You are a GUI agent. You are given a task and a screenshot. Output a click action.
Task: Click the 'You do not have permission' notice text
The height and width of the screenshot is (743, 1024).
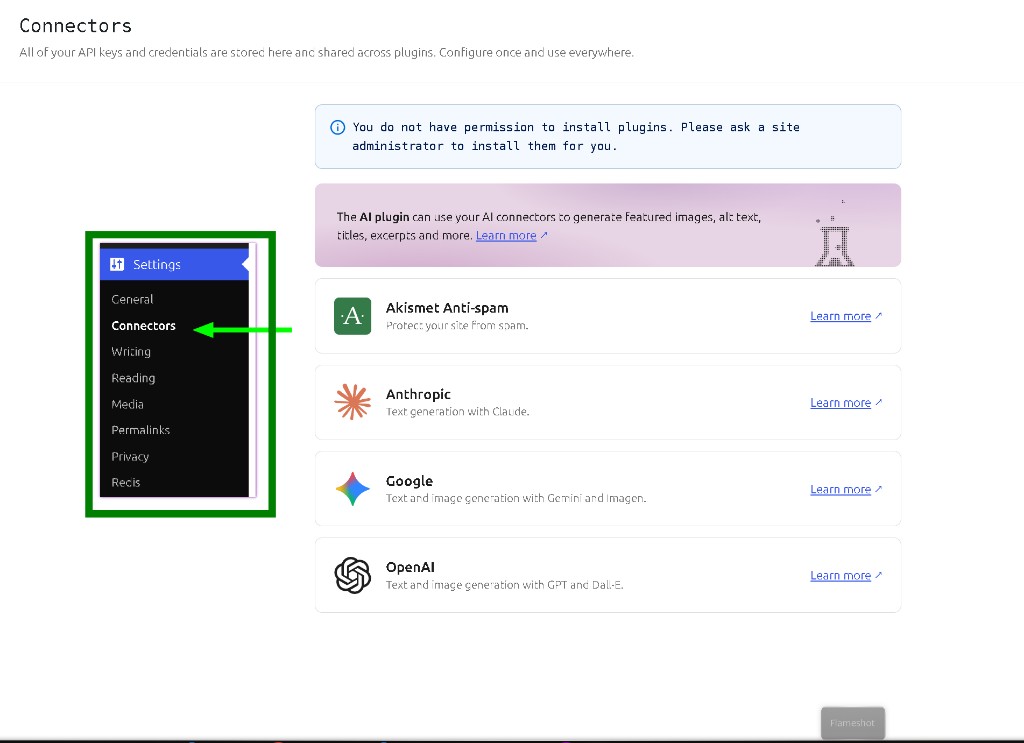[x=576, y=136]
